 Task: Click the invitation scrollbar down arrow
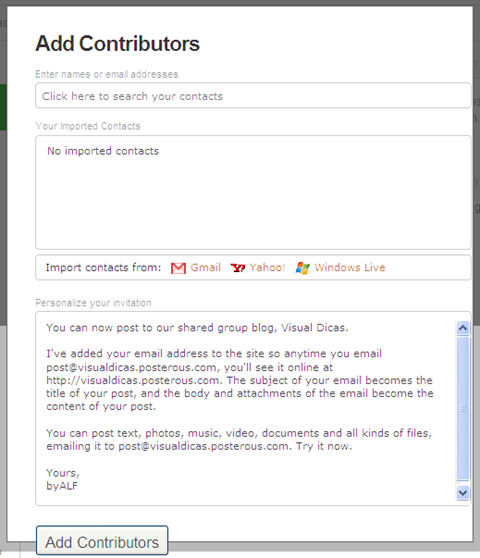point(463,493)
